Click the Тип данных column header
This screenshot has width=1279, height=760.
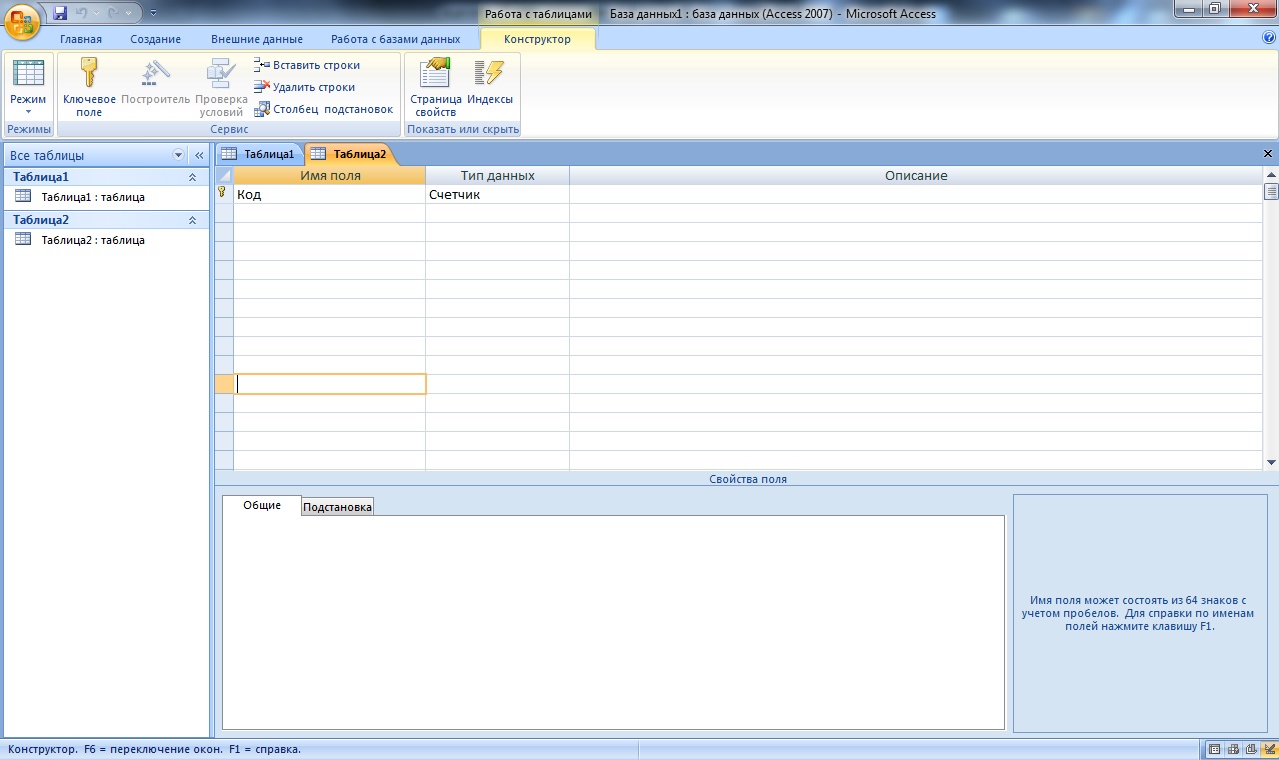[497, 175]
